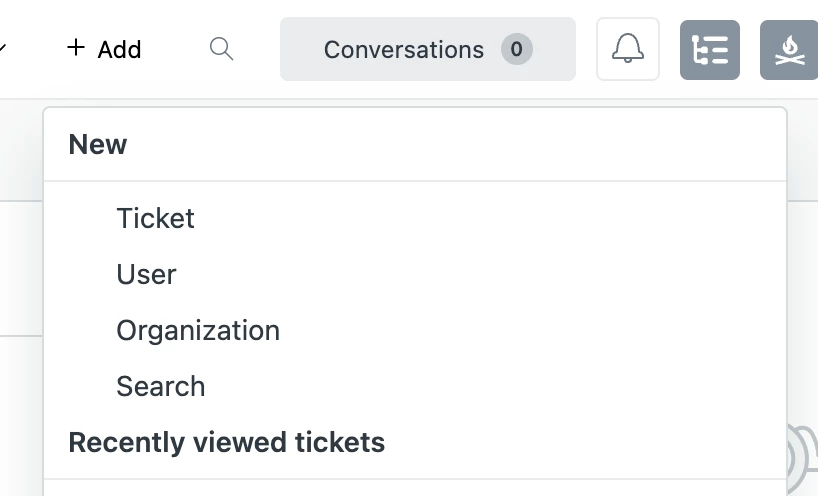
Task: Choose Ticket from the New menu
Action: pyautogui.click(x=155, y=218)
